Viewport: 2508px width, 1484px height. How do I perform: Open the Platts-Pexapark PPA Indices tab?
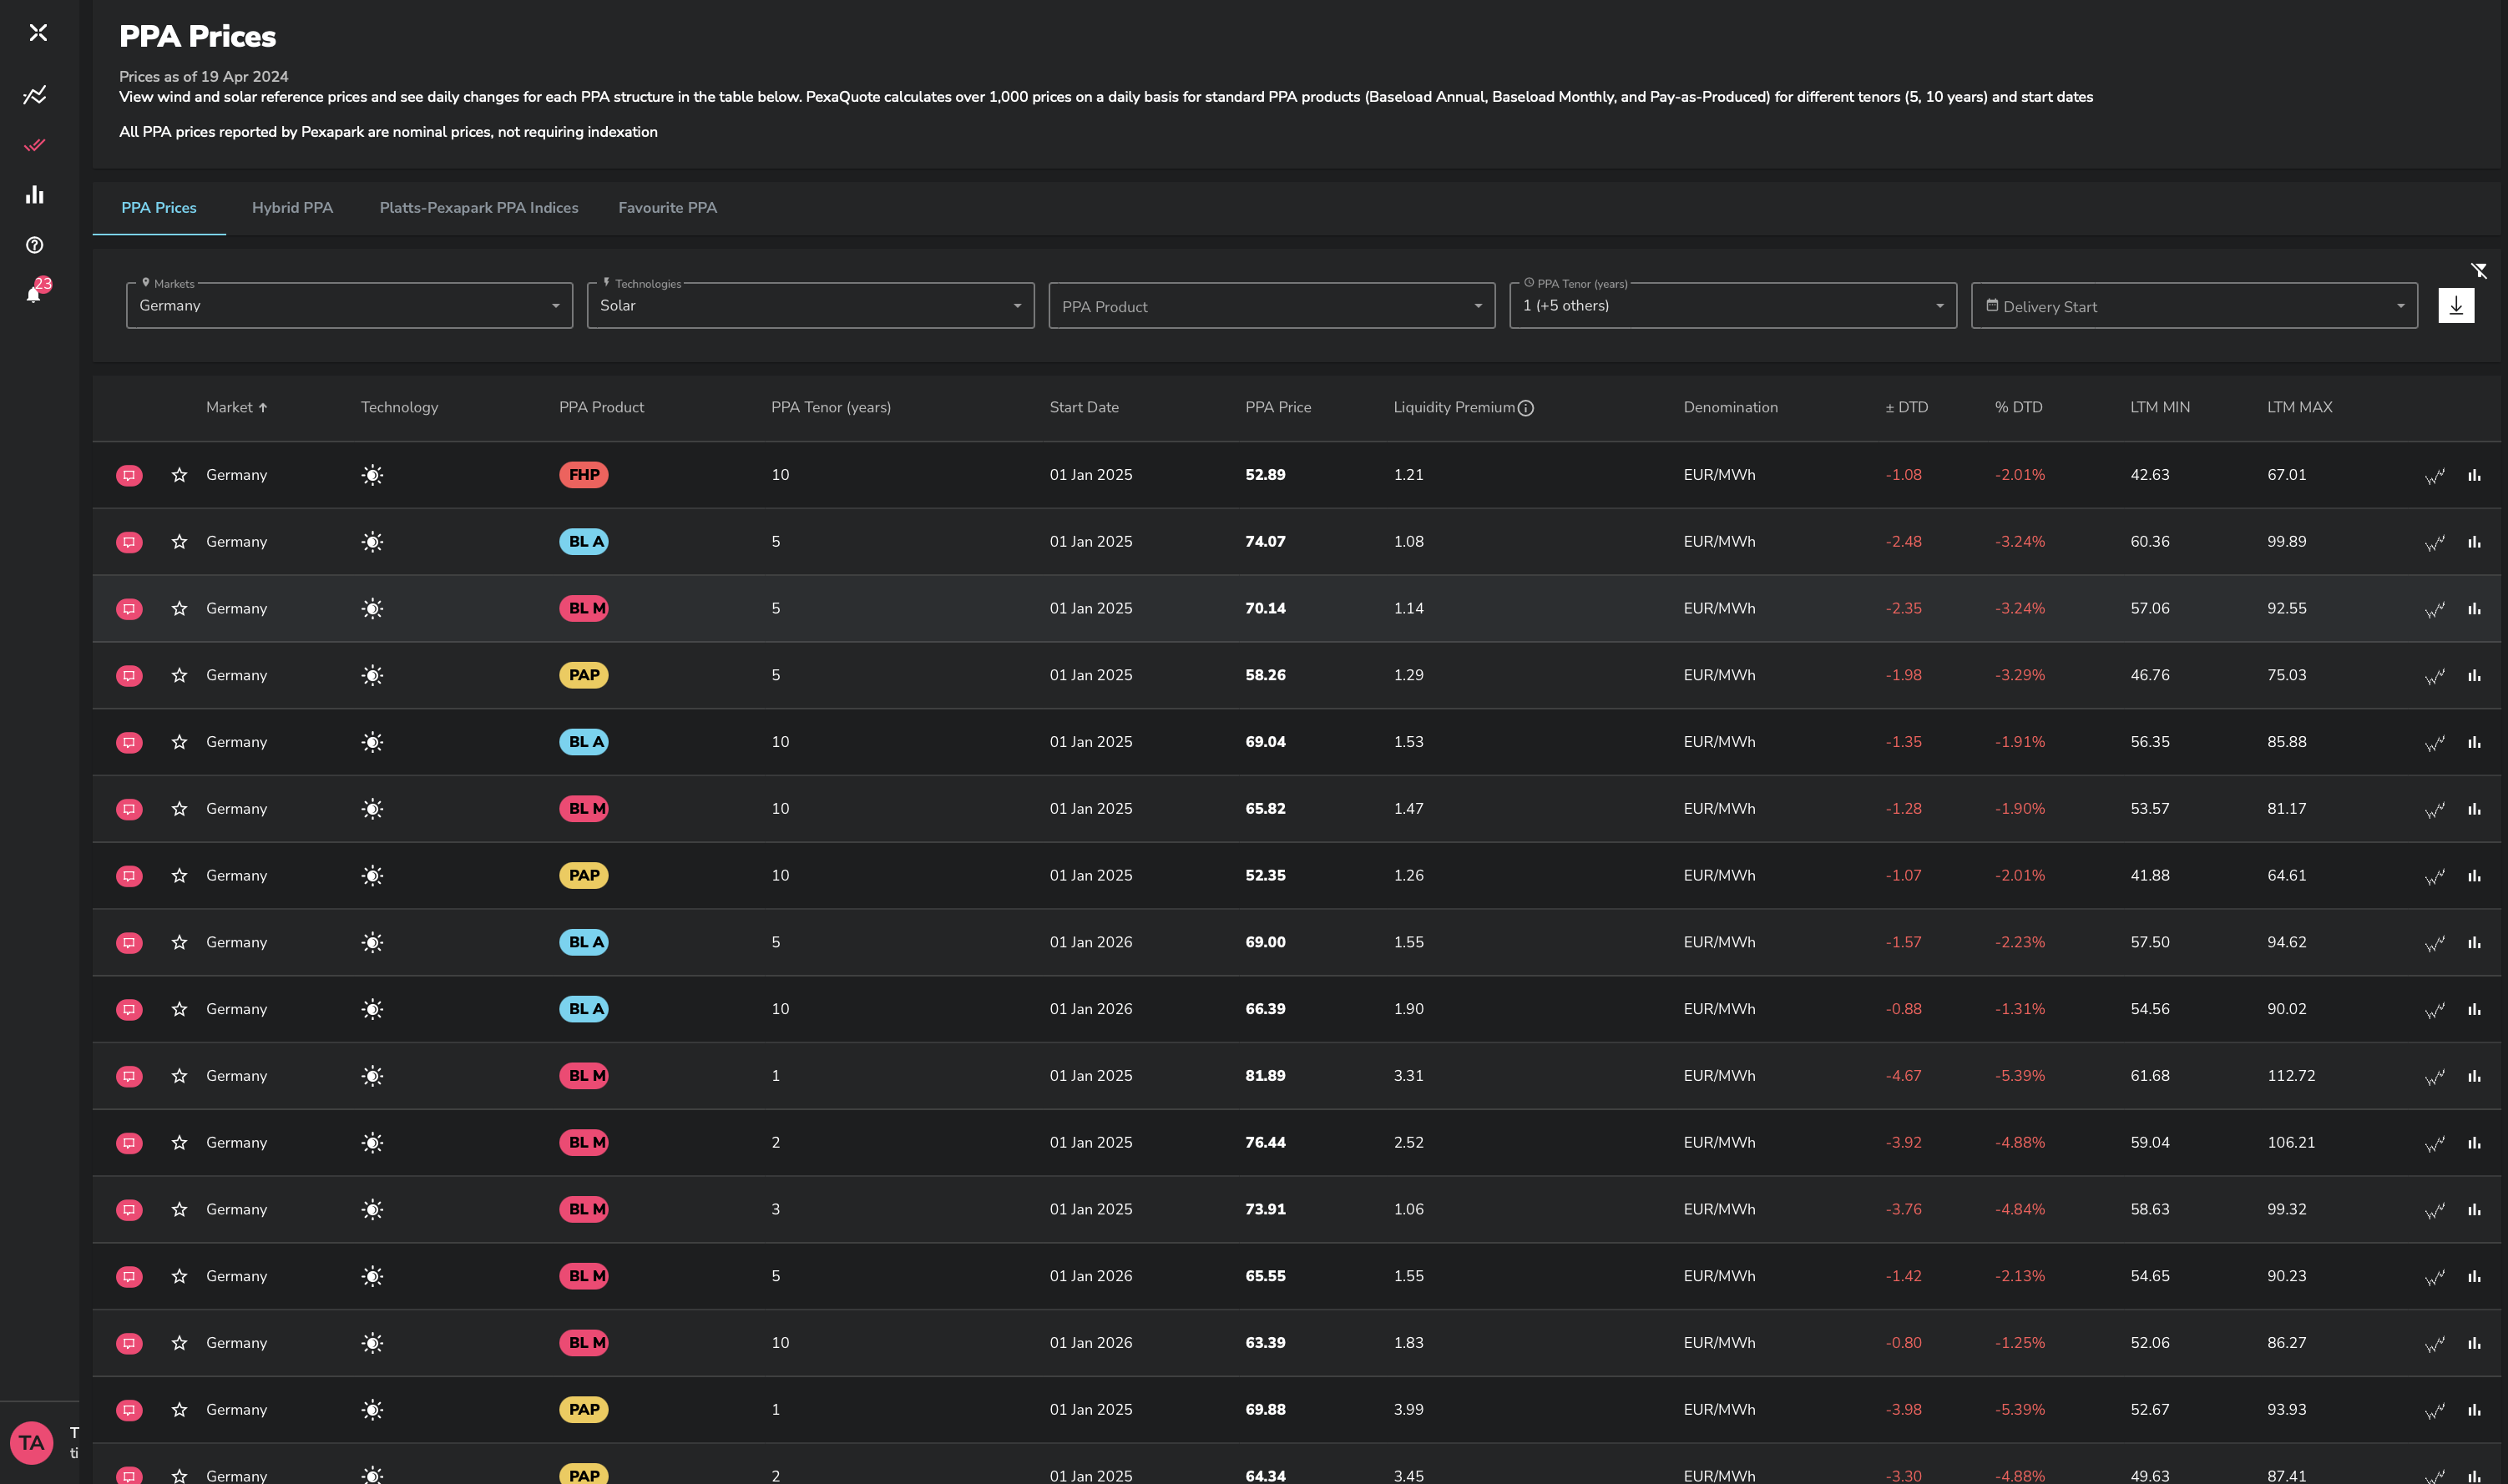click(478, 208)
